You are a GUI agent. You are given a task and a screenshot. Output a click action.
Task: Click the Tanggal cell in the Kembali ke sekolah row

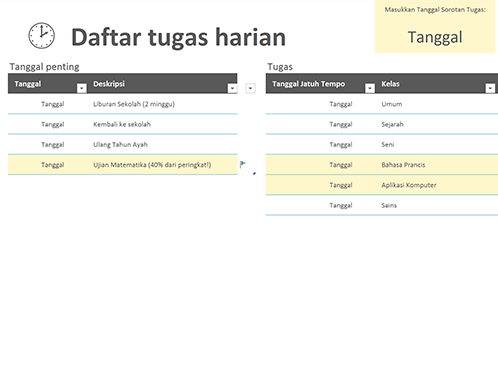pos(53,124)
